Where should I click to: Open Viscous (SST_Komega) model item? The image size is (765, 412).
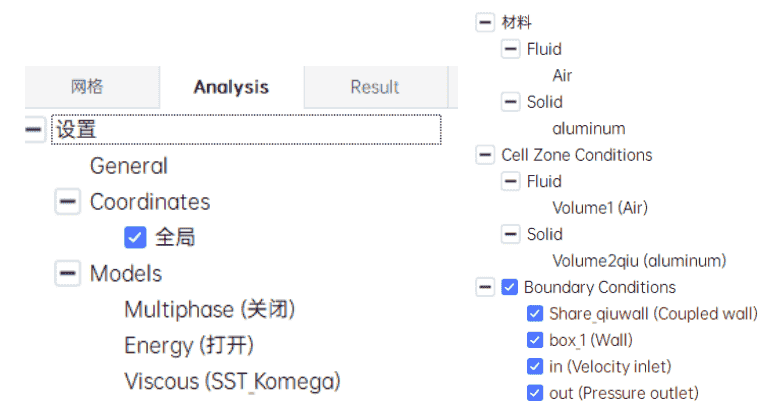click(232, 381)
